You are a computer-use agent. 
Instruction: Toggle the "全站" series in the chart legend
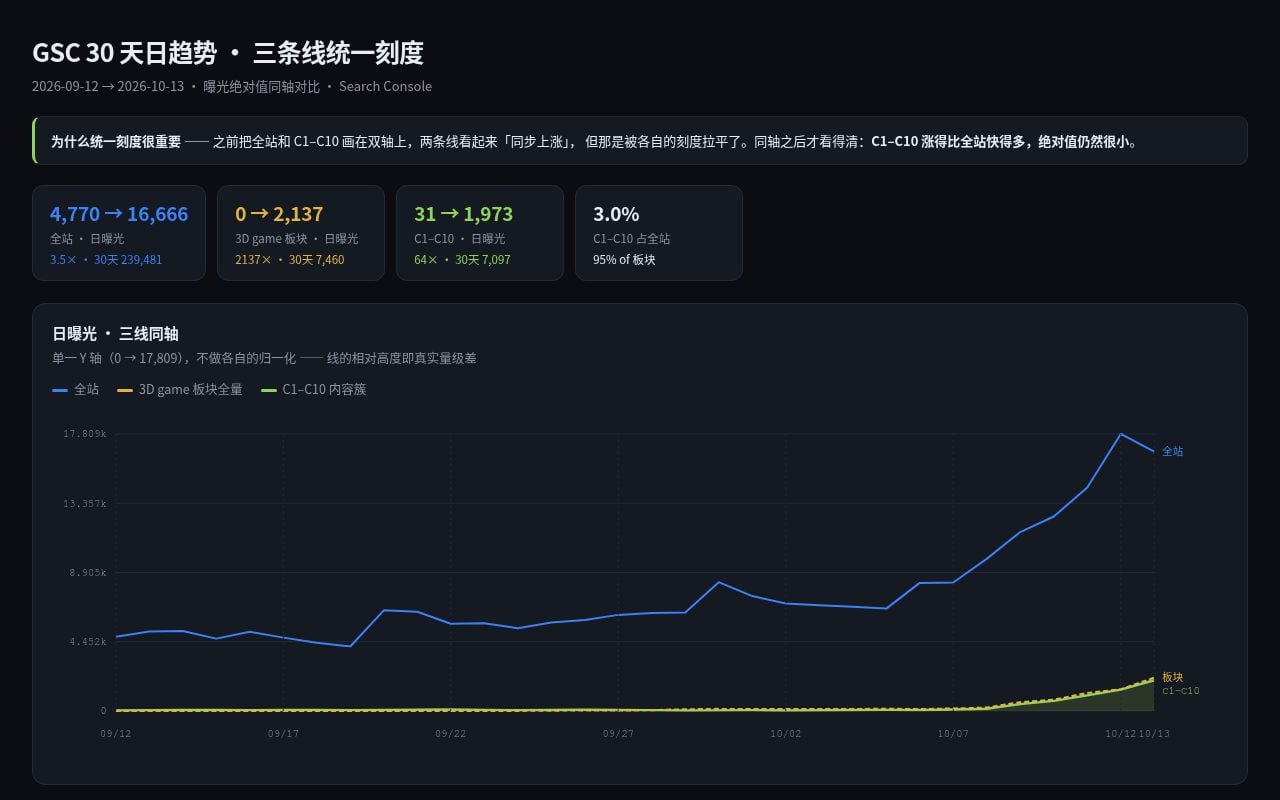pos(75,389)
